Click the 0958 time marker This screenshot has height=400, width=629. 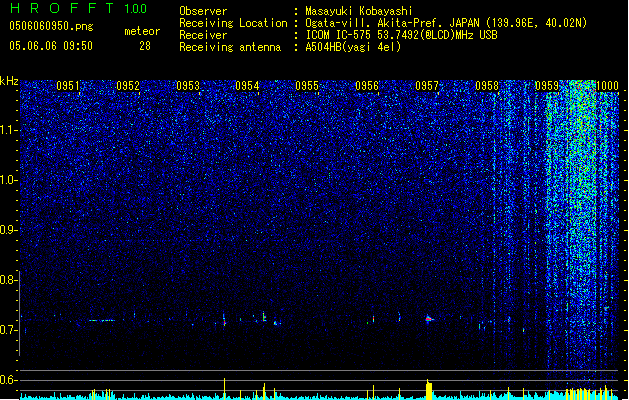coord(487,86)
